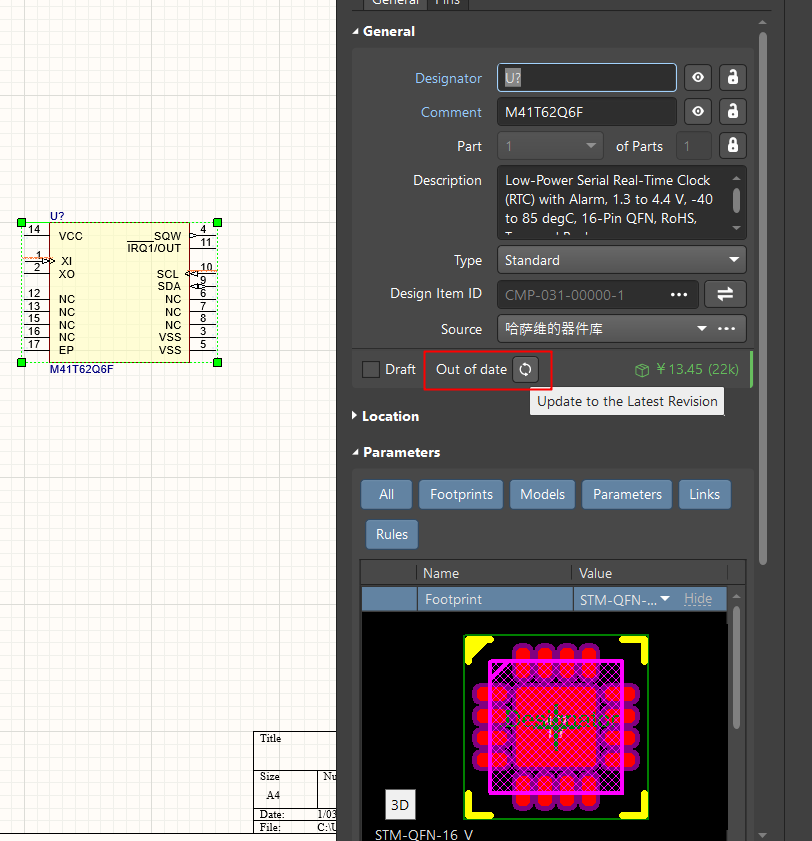Screen dimensions: 812x841
Task: Select the Footprint row in table
Action: 544,599
